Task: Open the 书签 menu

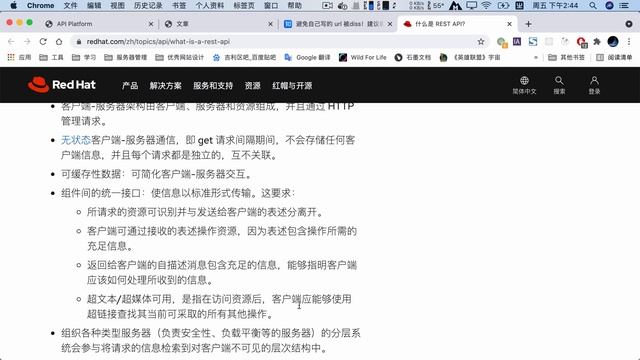Action: pos(179,5)
